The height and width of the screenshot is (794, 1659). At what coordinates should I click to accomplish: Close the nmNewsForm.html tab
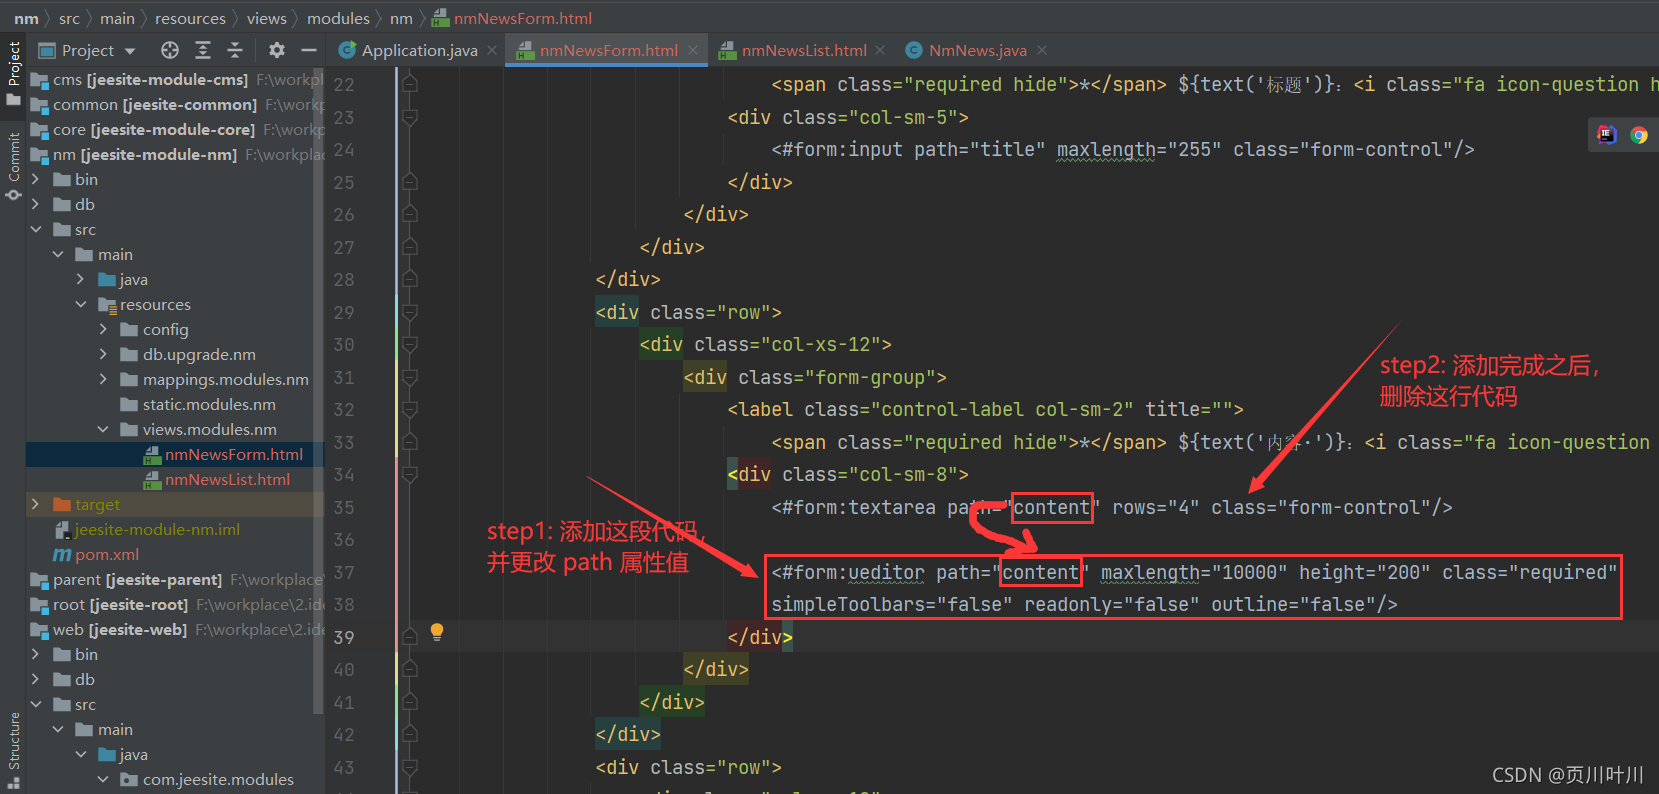click(x=693, y=50)
